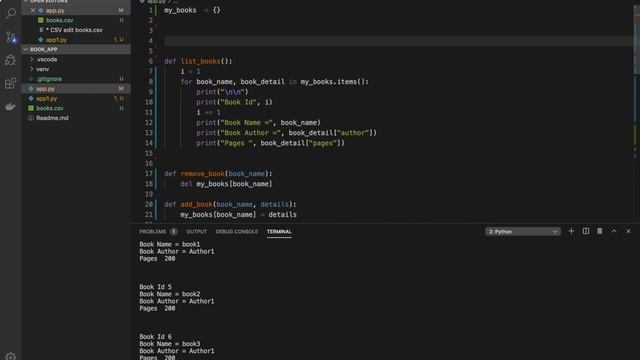This screenshot has height=360, width=640.
Task: Click the print("Pages ") code line
Action: 270,143
